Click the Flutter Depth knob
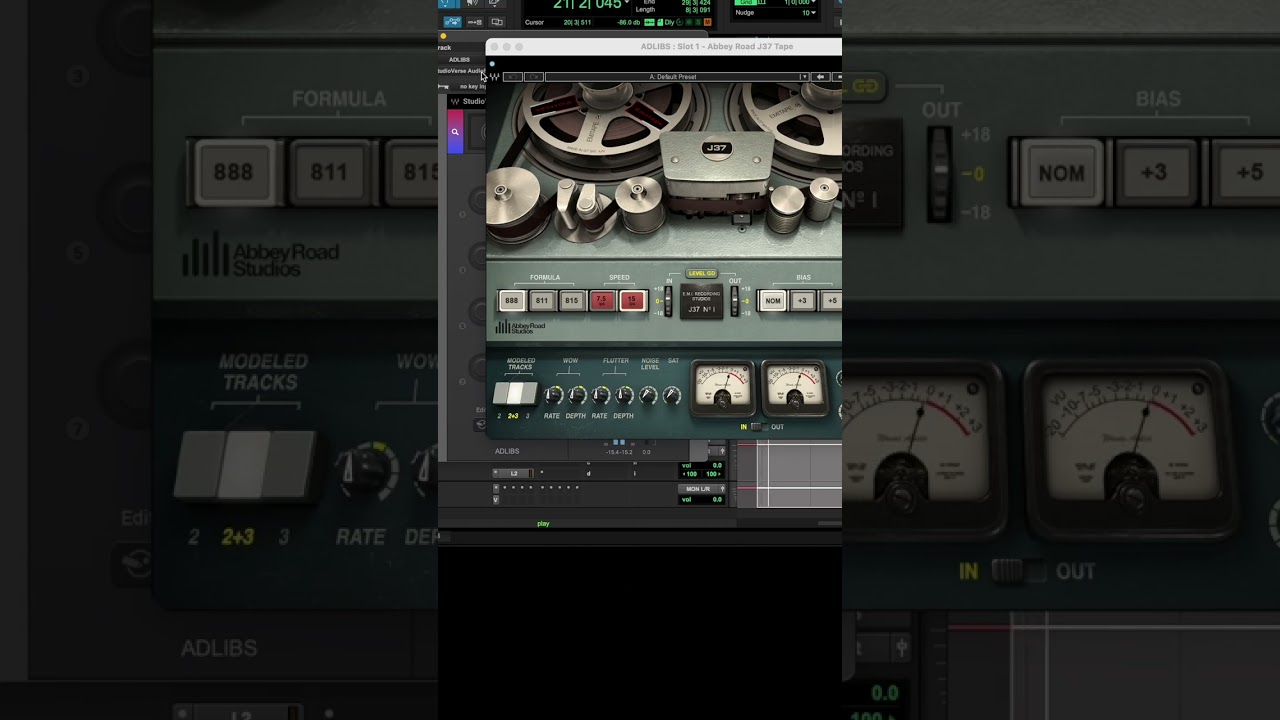Image resolution: width=1280 pixels, height=720 pixels. coord(624,396)
